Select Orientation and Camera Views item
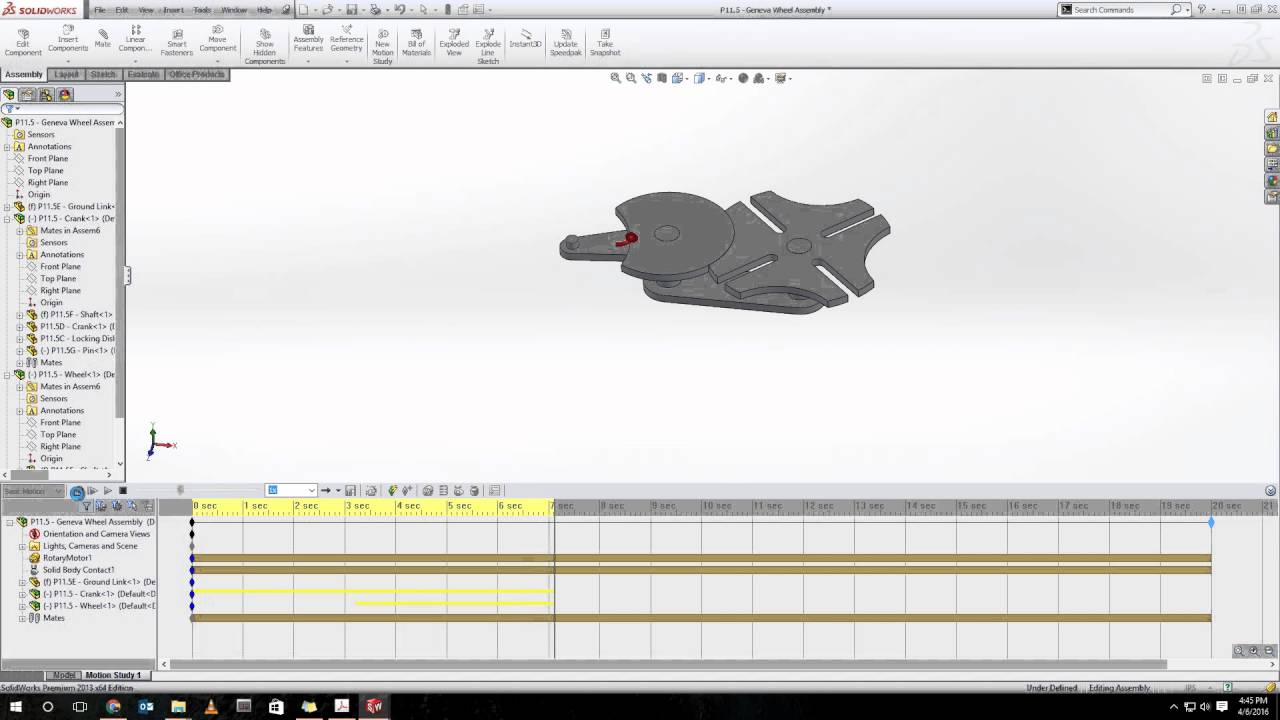The image size is (1280, 720). (96, 534)
